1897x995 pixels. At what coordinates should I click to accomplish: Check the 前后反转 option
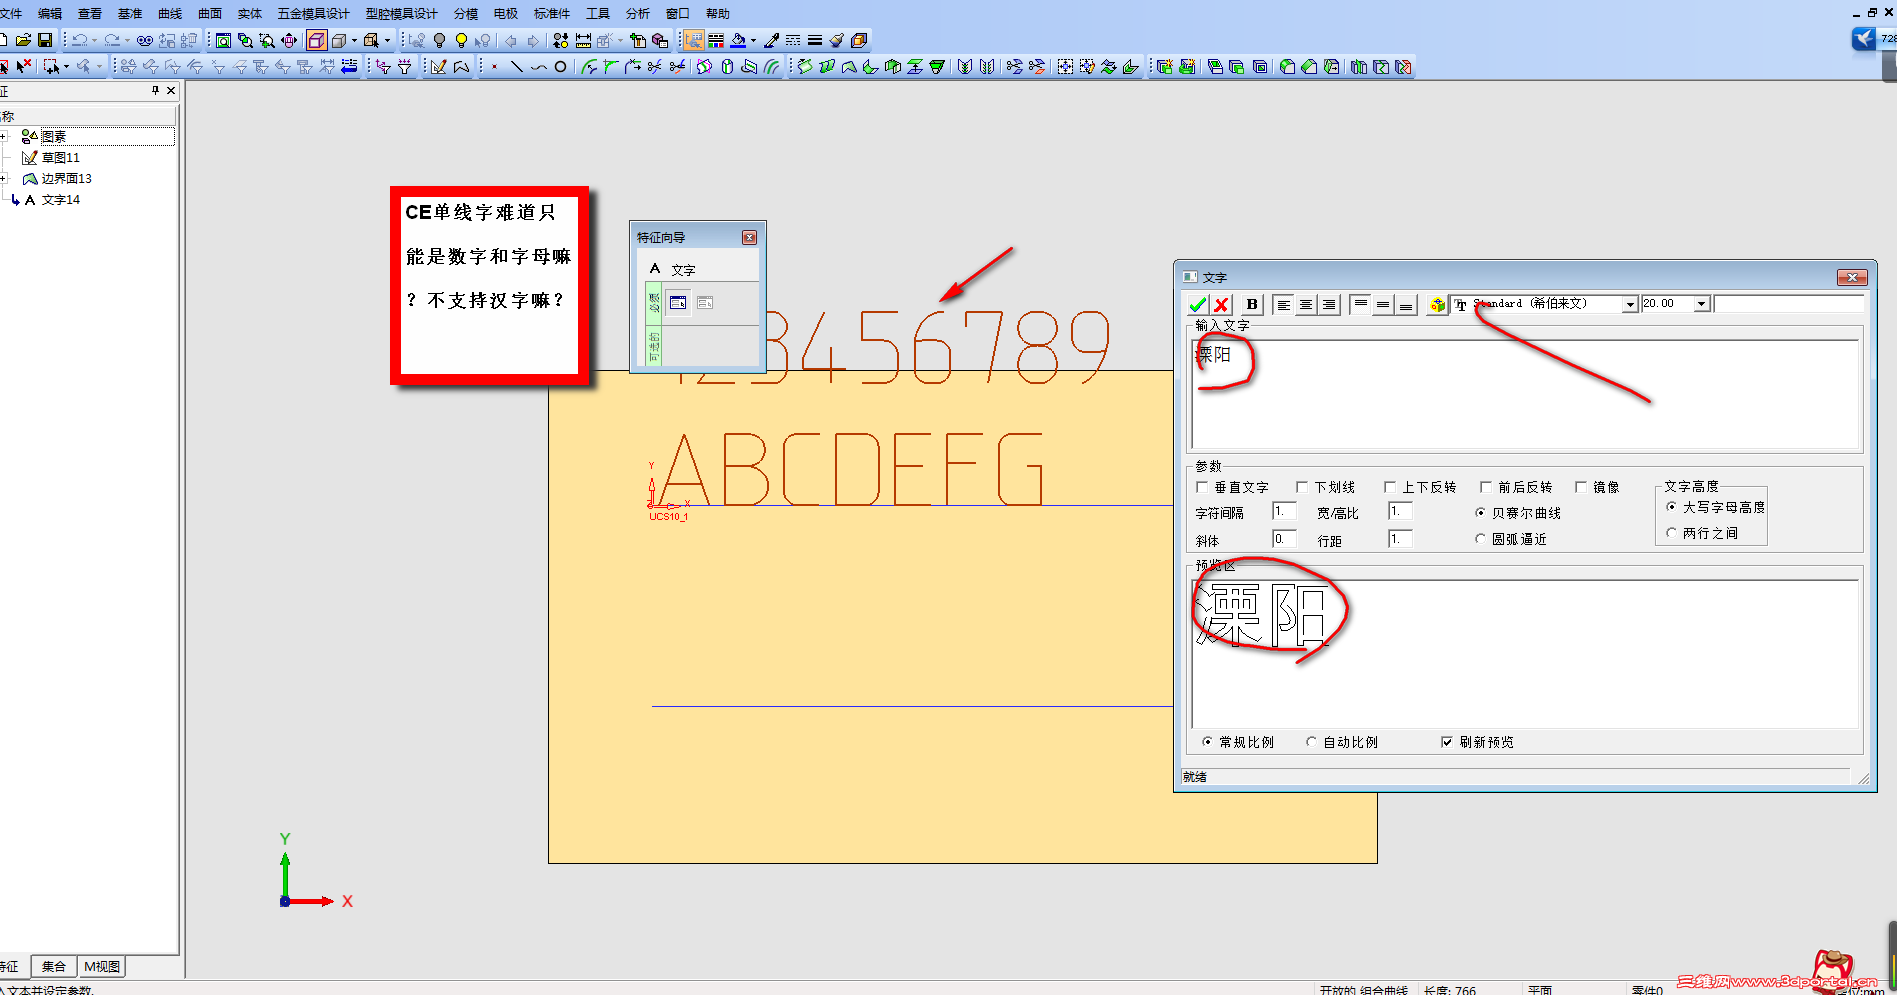pos(1486,487)
